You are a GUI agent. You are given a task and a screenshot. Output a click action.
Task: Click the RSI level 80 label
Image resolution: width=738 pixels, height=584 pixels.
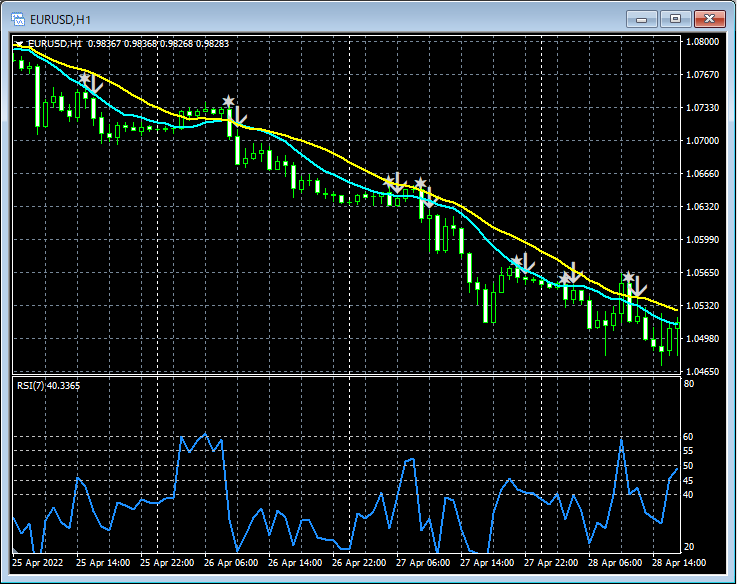click(x=689, y=384)
